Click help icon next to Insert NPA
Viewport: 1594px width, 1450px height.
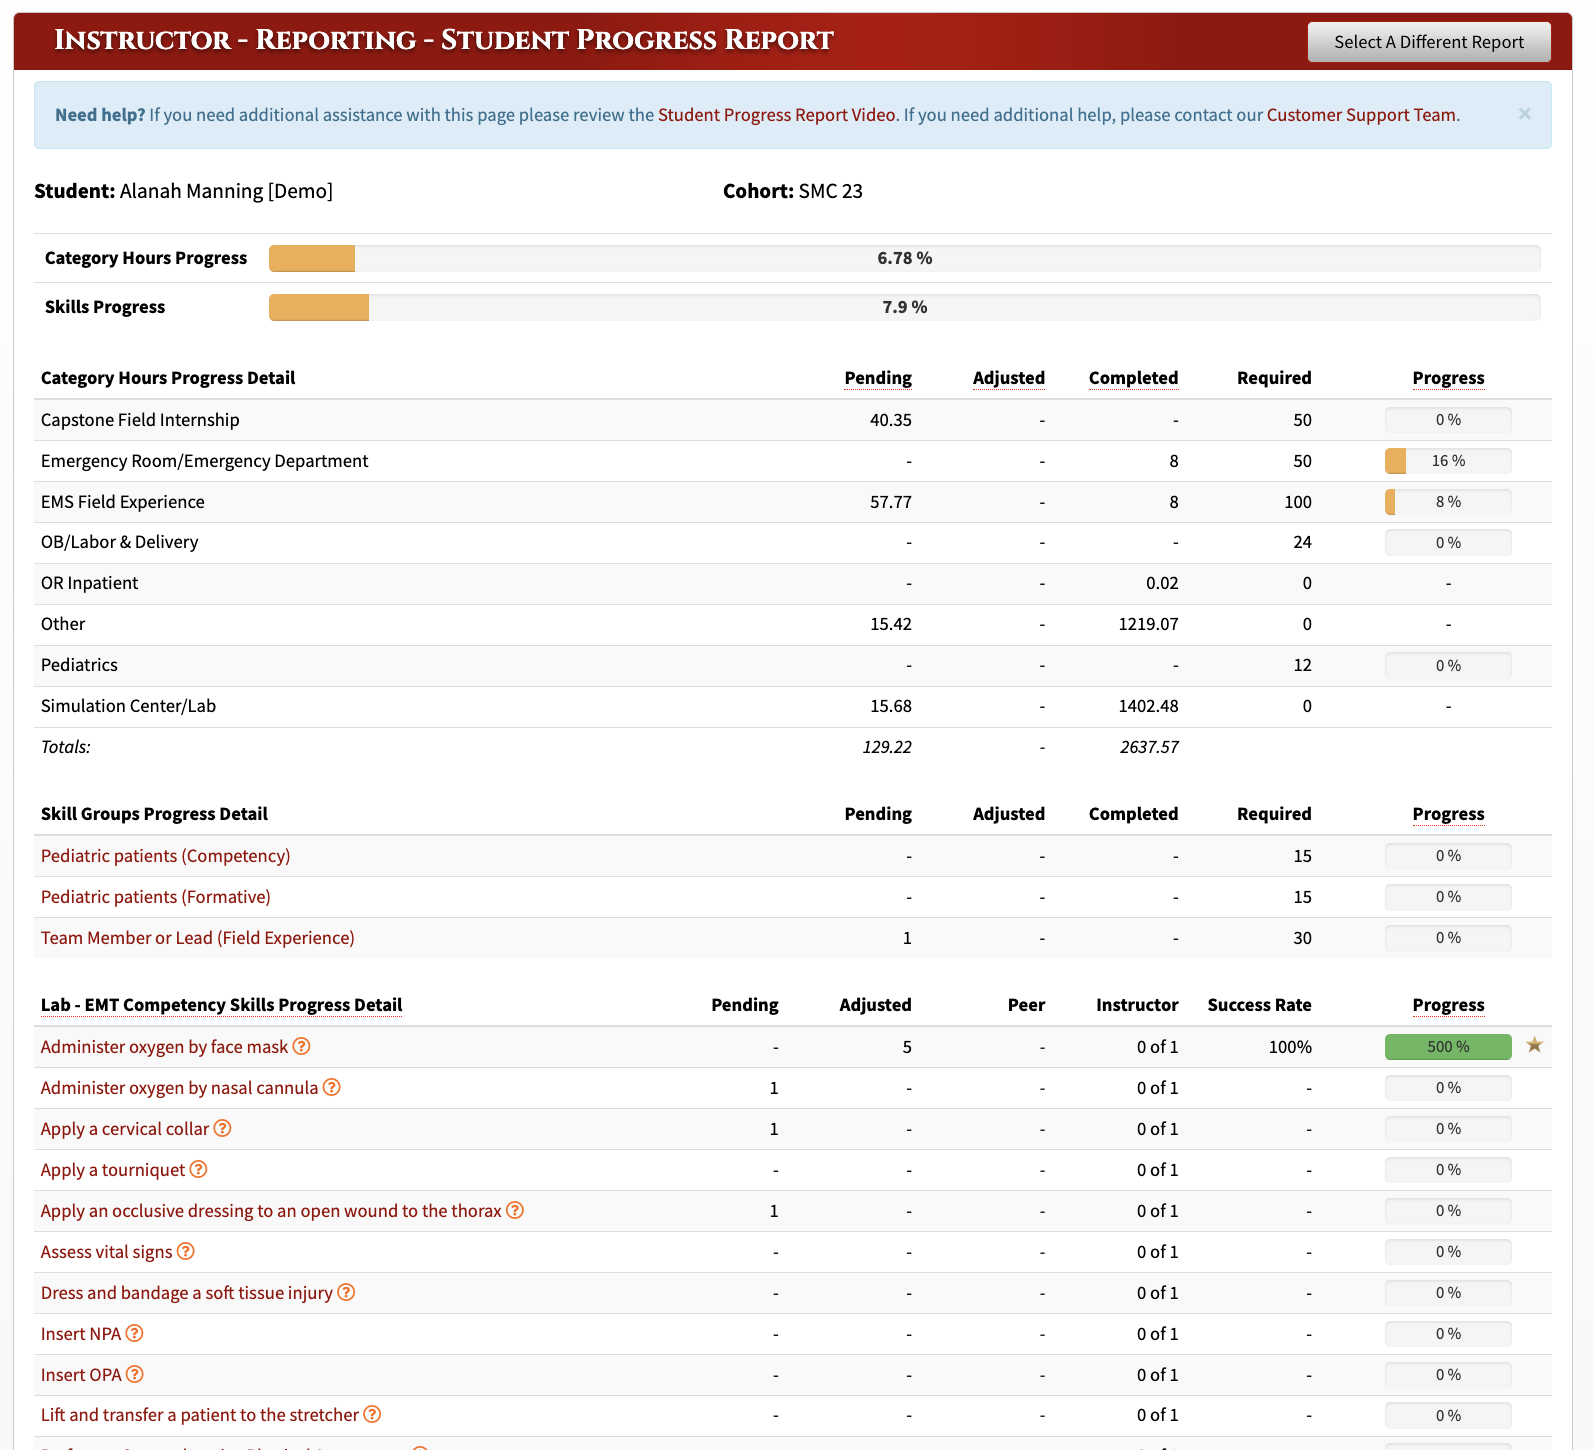coord(135,1333)
